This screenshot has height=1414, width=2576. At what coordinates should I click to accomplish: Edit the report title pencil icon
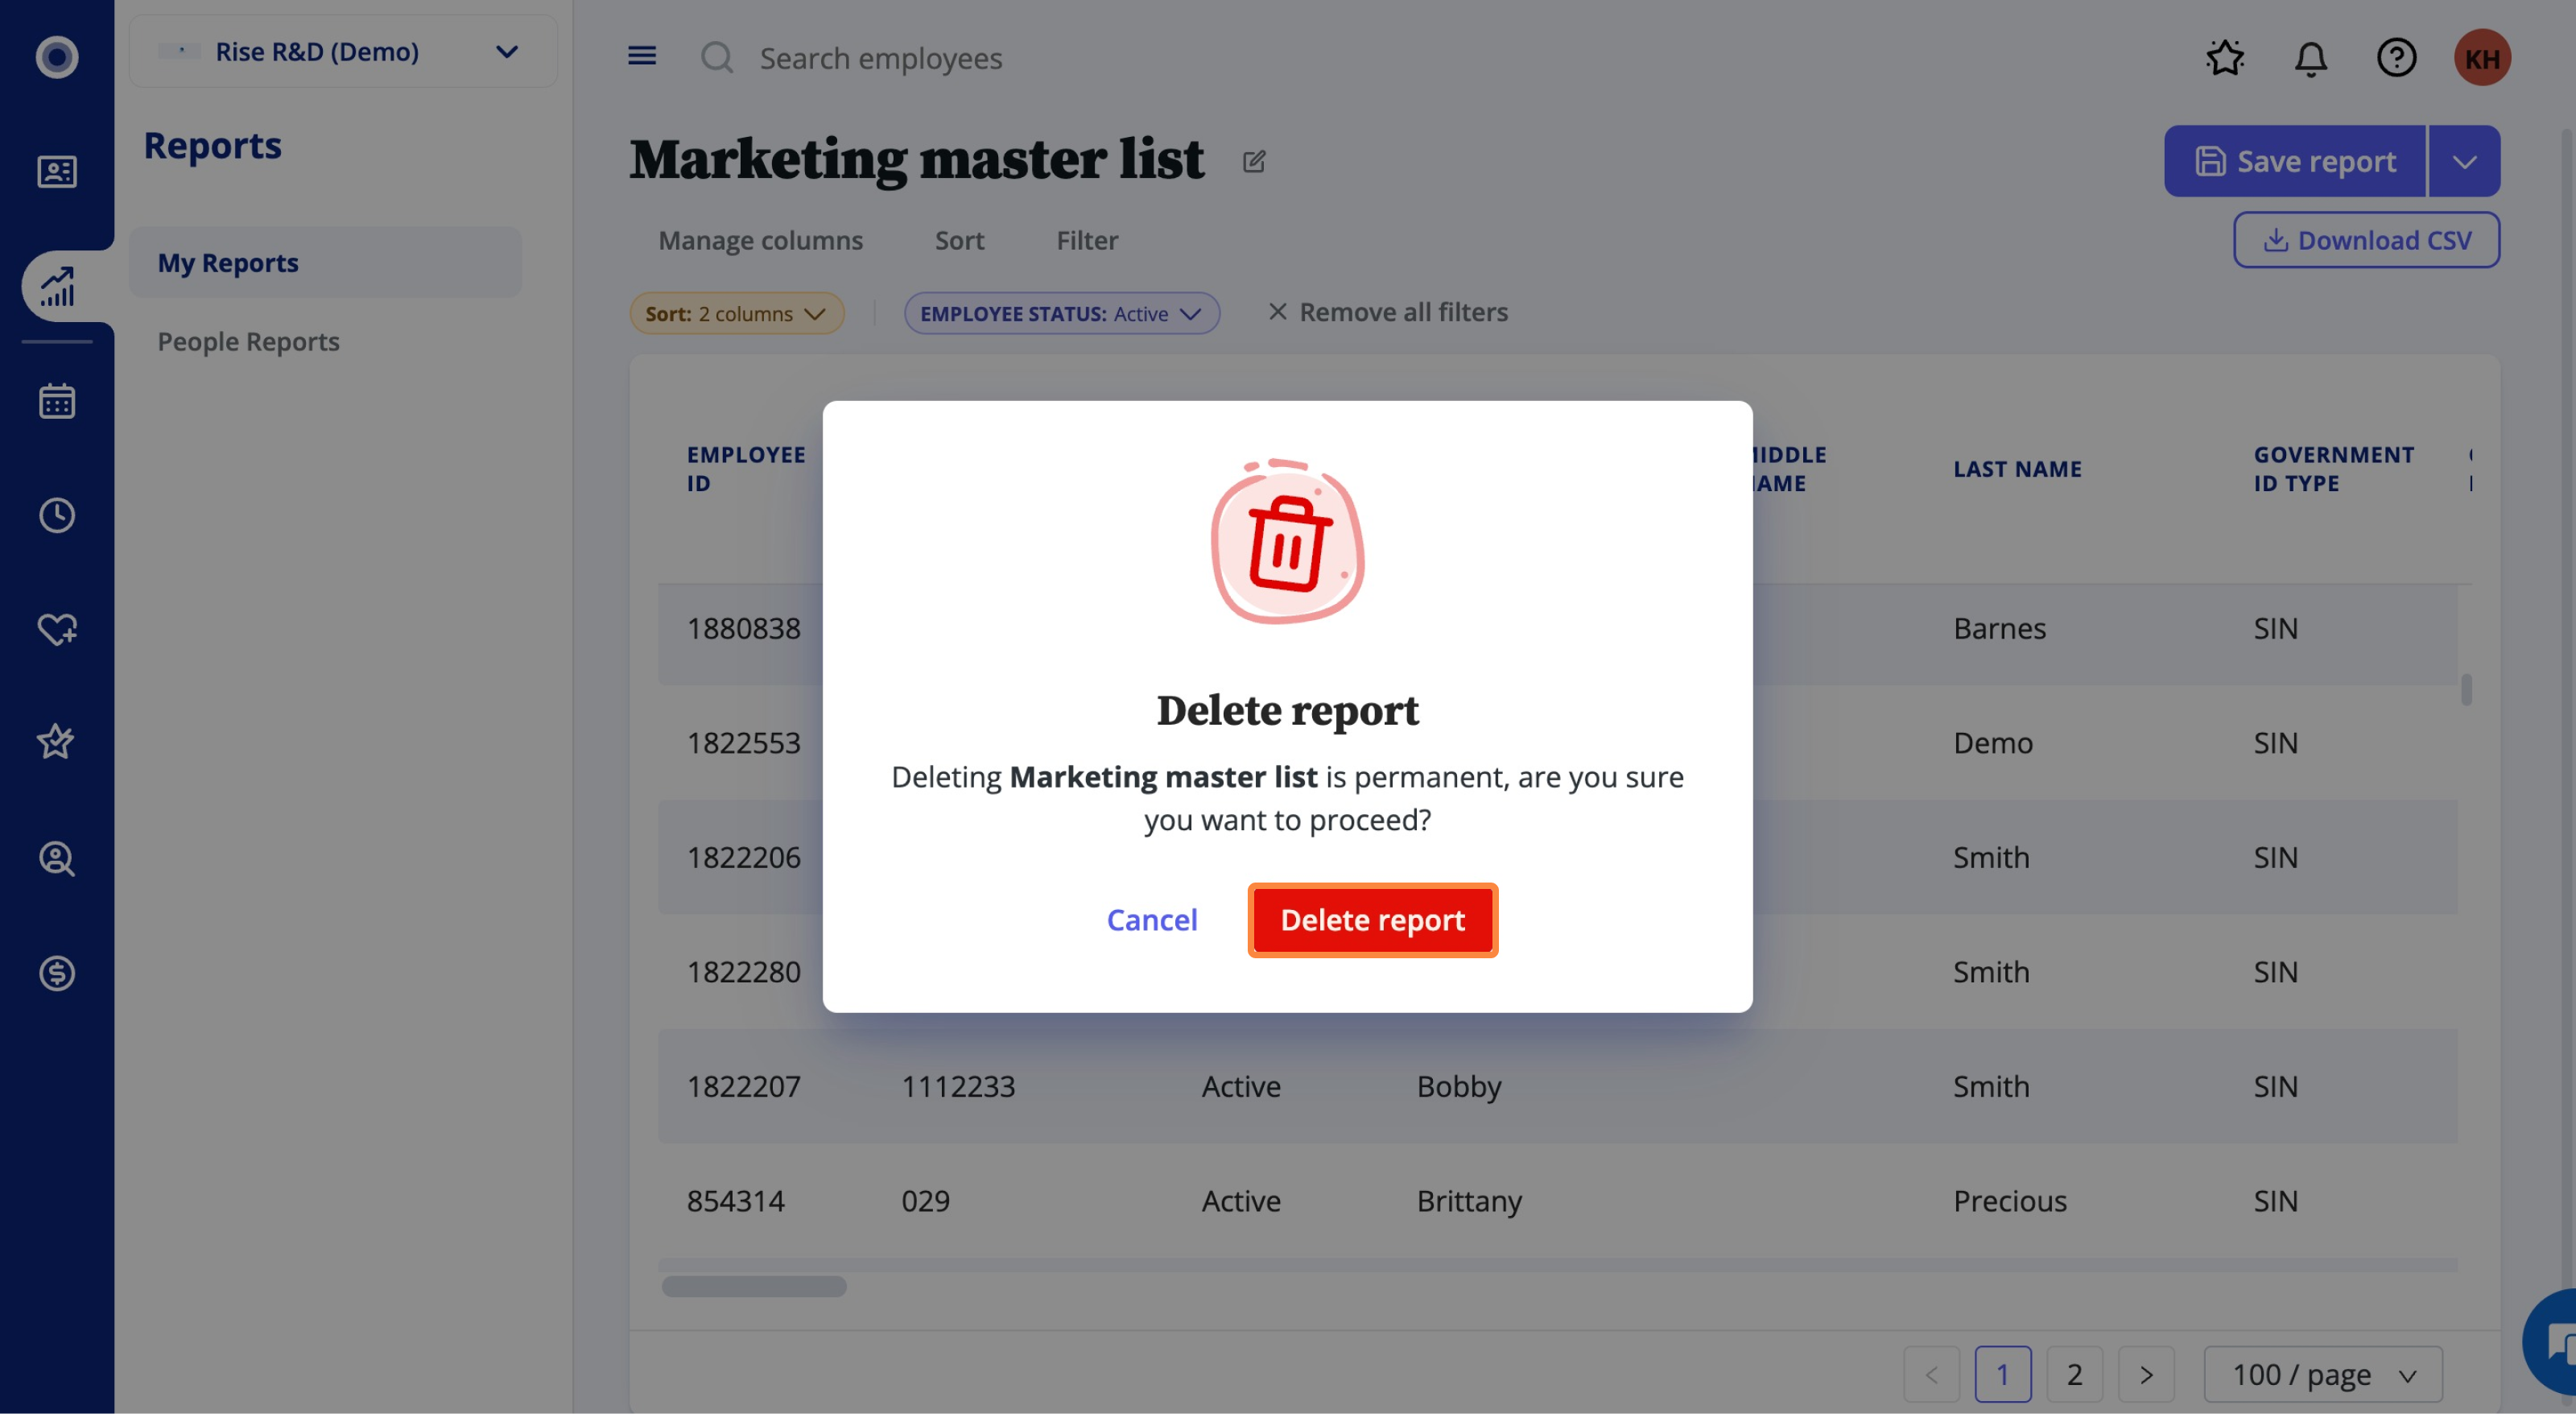[1254, 162]
